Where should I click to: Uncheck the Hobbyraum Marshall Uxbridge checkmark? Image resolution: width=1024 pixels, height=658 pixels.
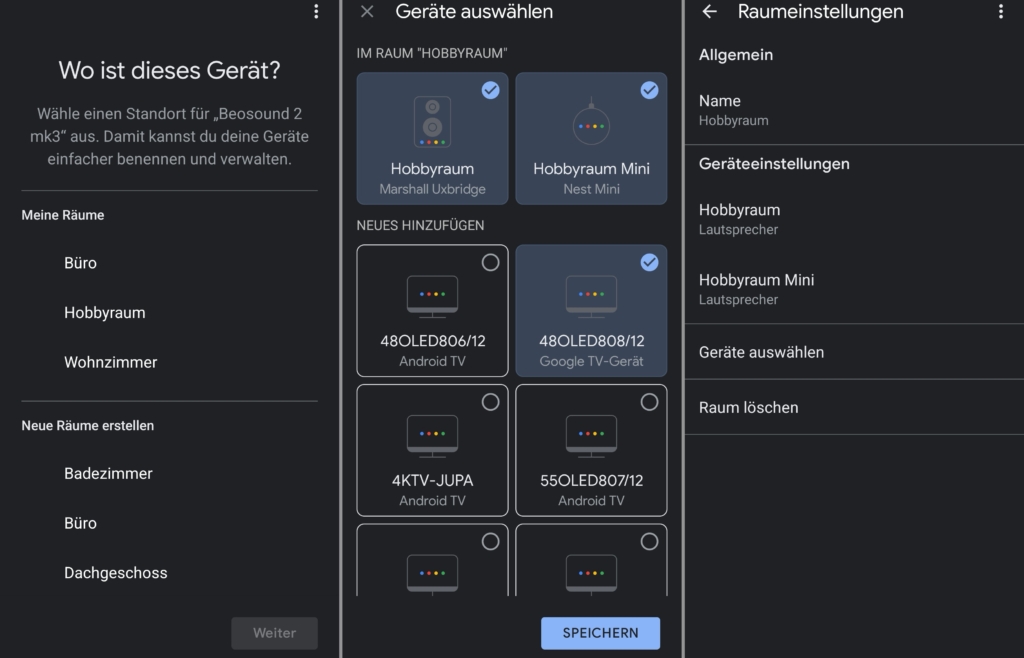tap(490, 90)
